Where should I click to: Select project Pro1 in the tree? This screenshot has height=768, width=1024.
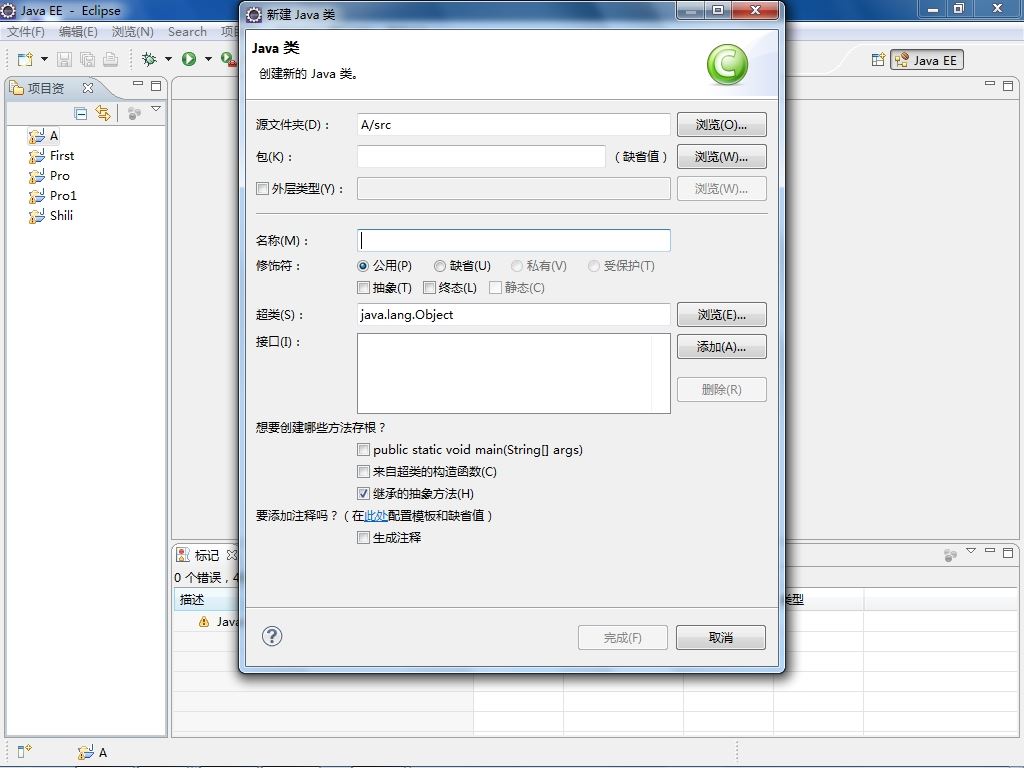pos(52,196)
